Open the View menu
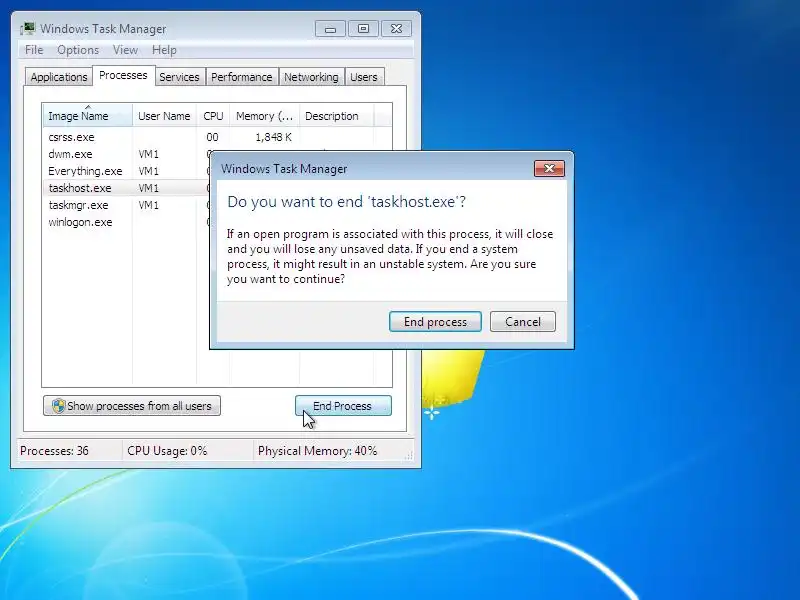This screenshot has height=600, width=800. 125,50
